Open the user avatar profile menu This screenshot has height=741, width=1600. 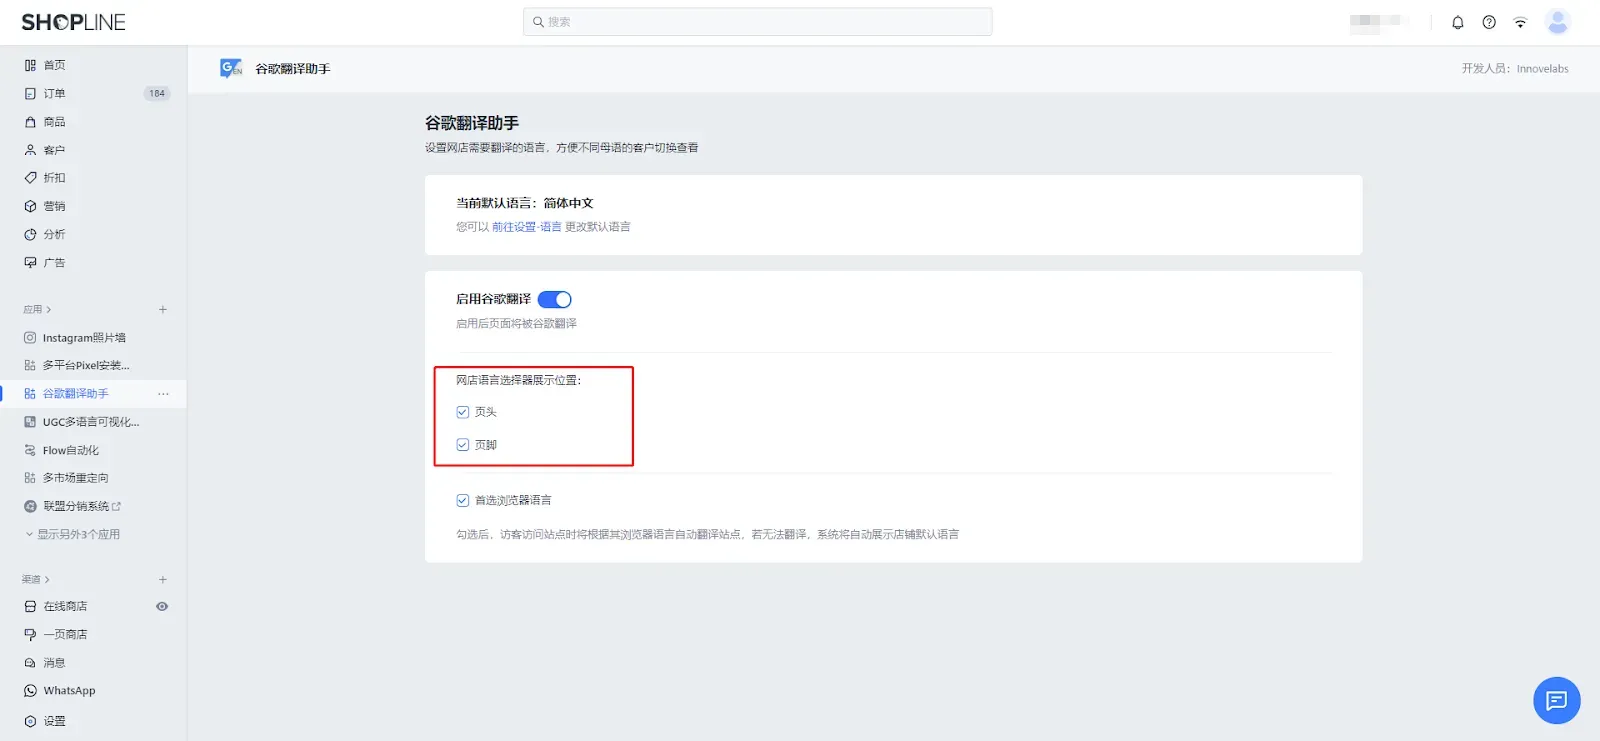click(x=1557, y=22)
